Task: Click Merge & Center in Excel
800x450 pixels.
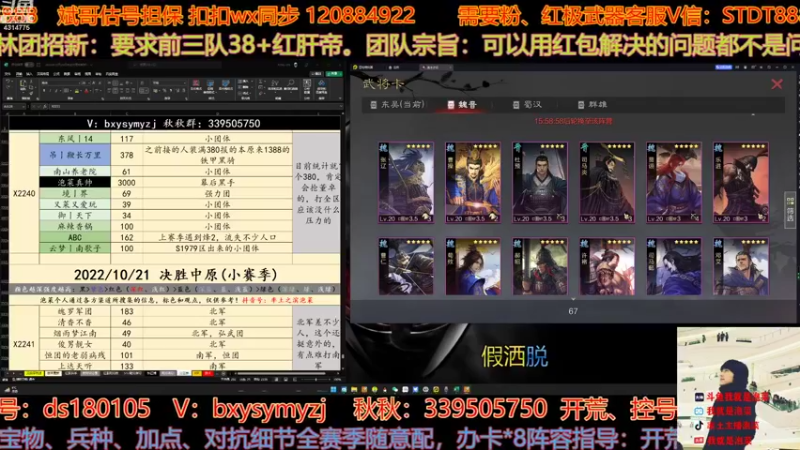Action: [x=144, y=90]
